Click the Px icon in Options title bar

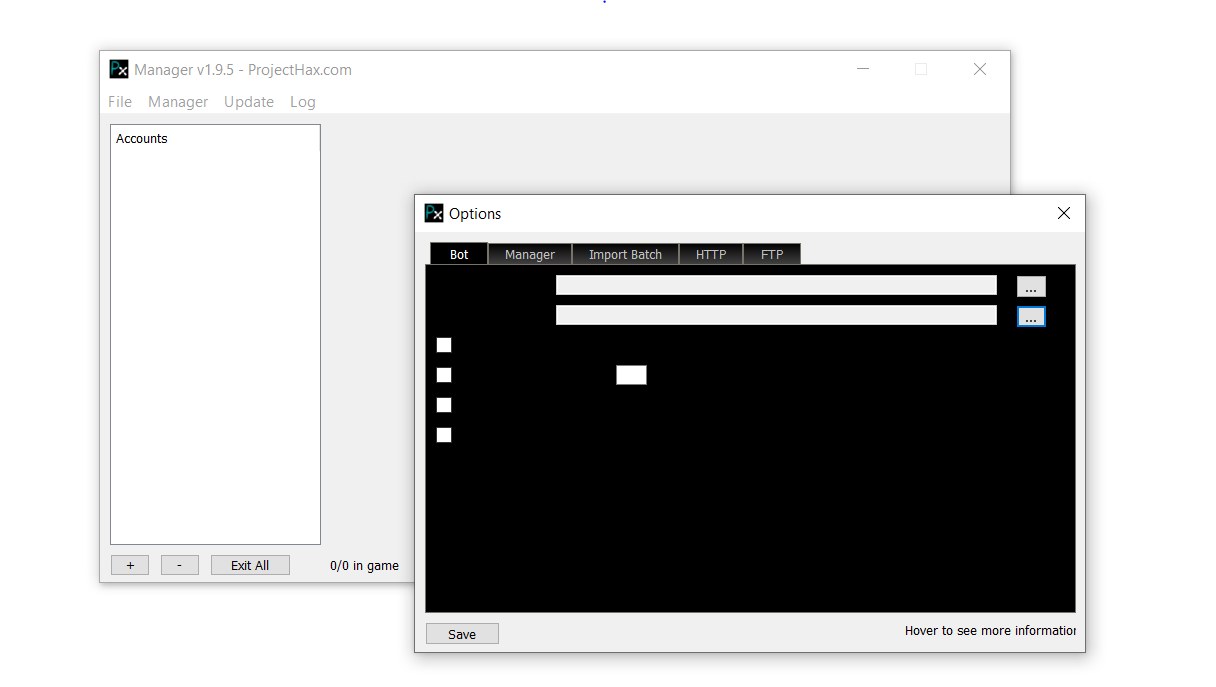pos(434,213)
